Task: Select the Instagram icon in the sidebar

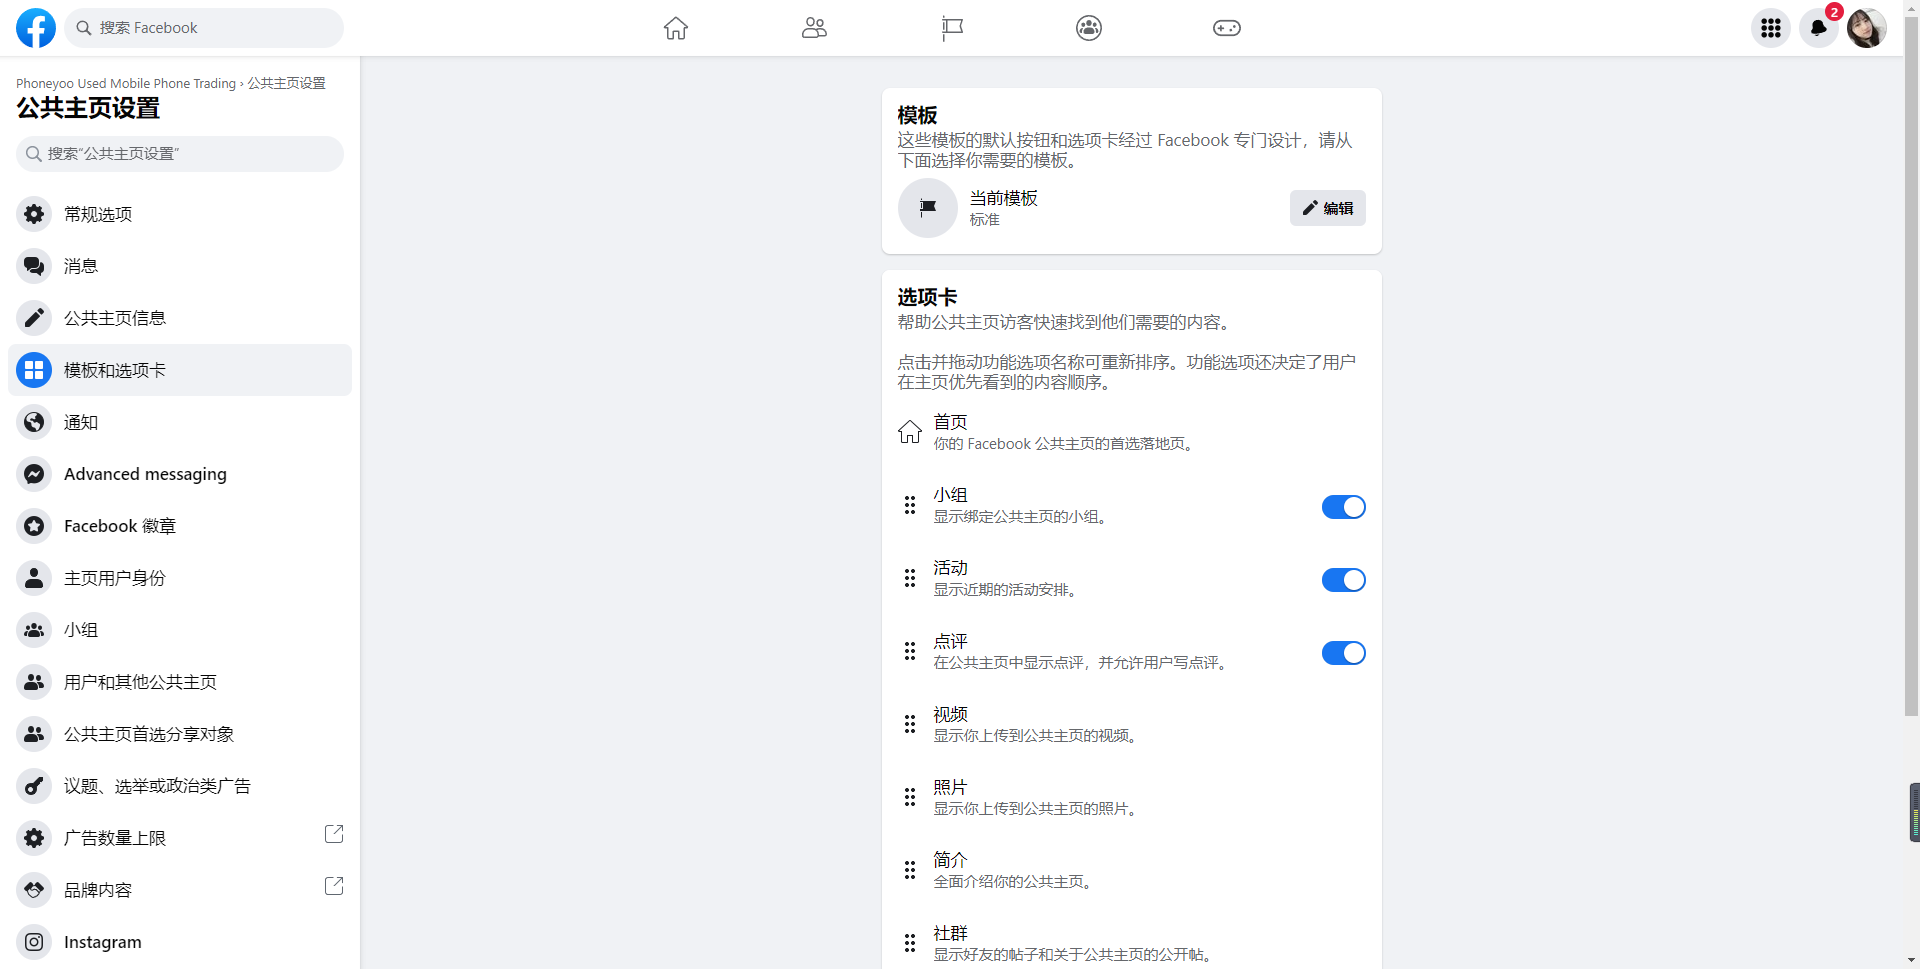Action: pos(33,941)
